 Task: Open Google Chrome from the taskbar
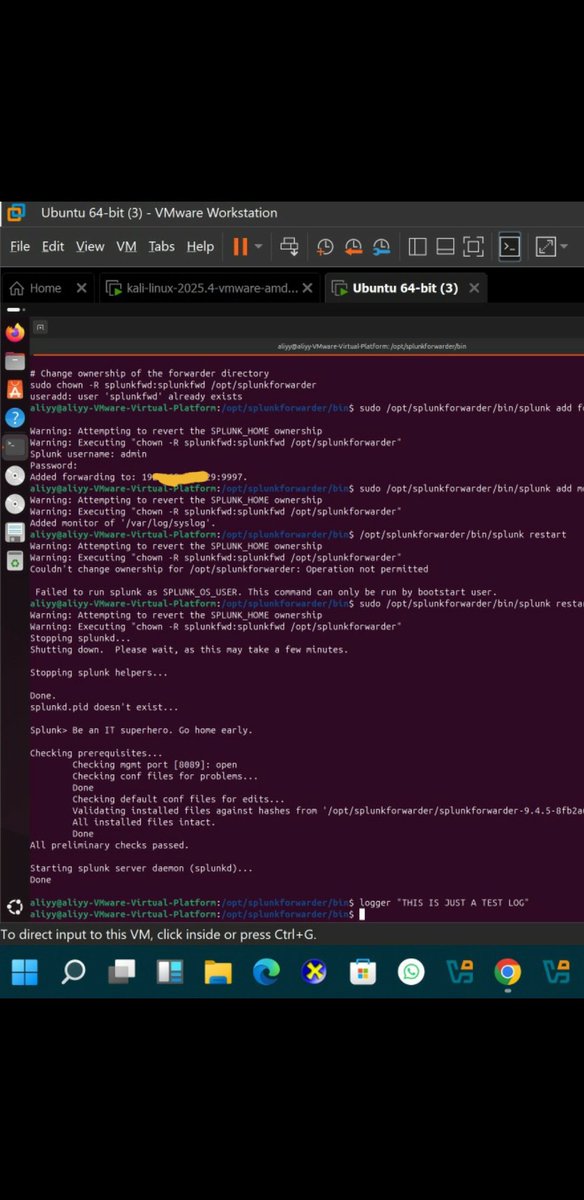507,971
